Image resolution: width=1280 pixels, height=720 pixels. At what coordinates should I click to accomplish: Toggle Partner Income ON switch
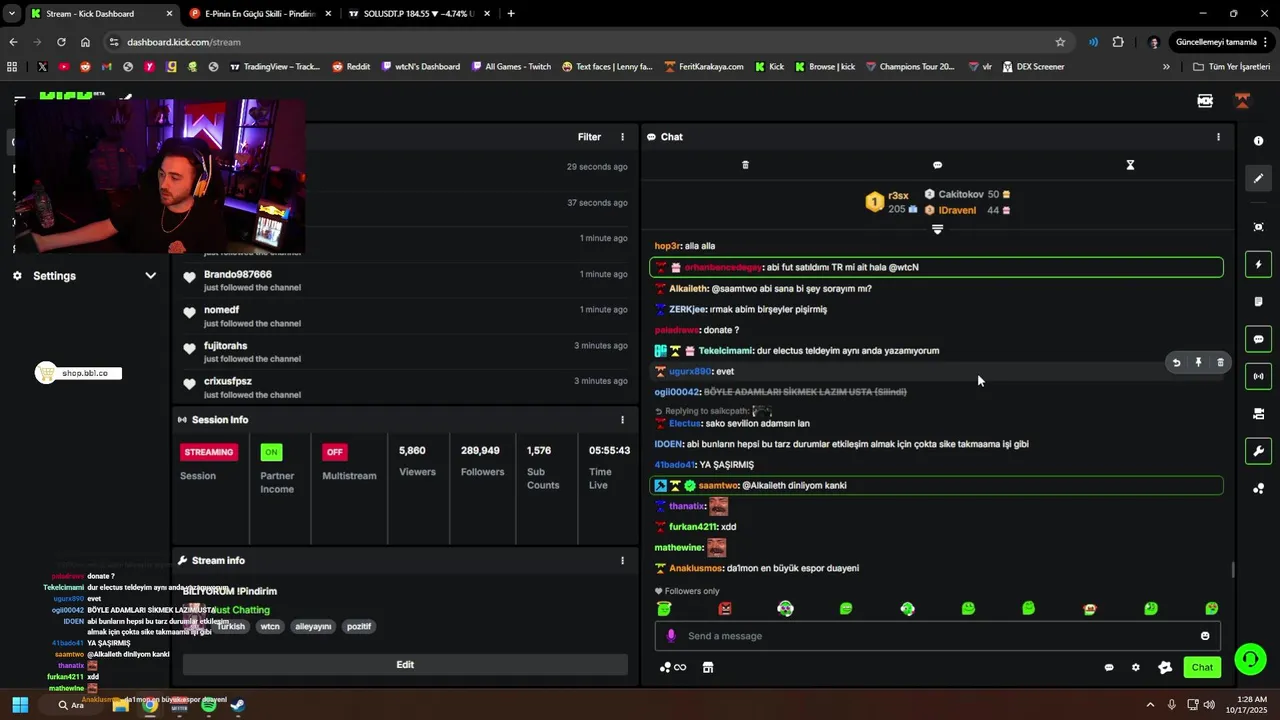(271, 452)
